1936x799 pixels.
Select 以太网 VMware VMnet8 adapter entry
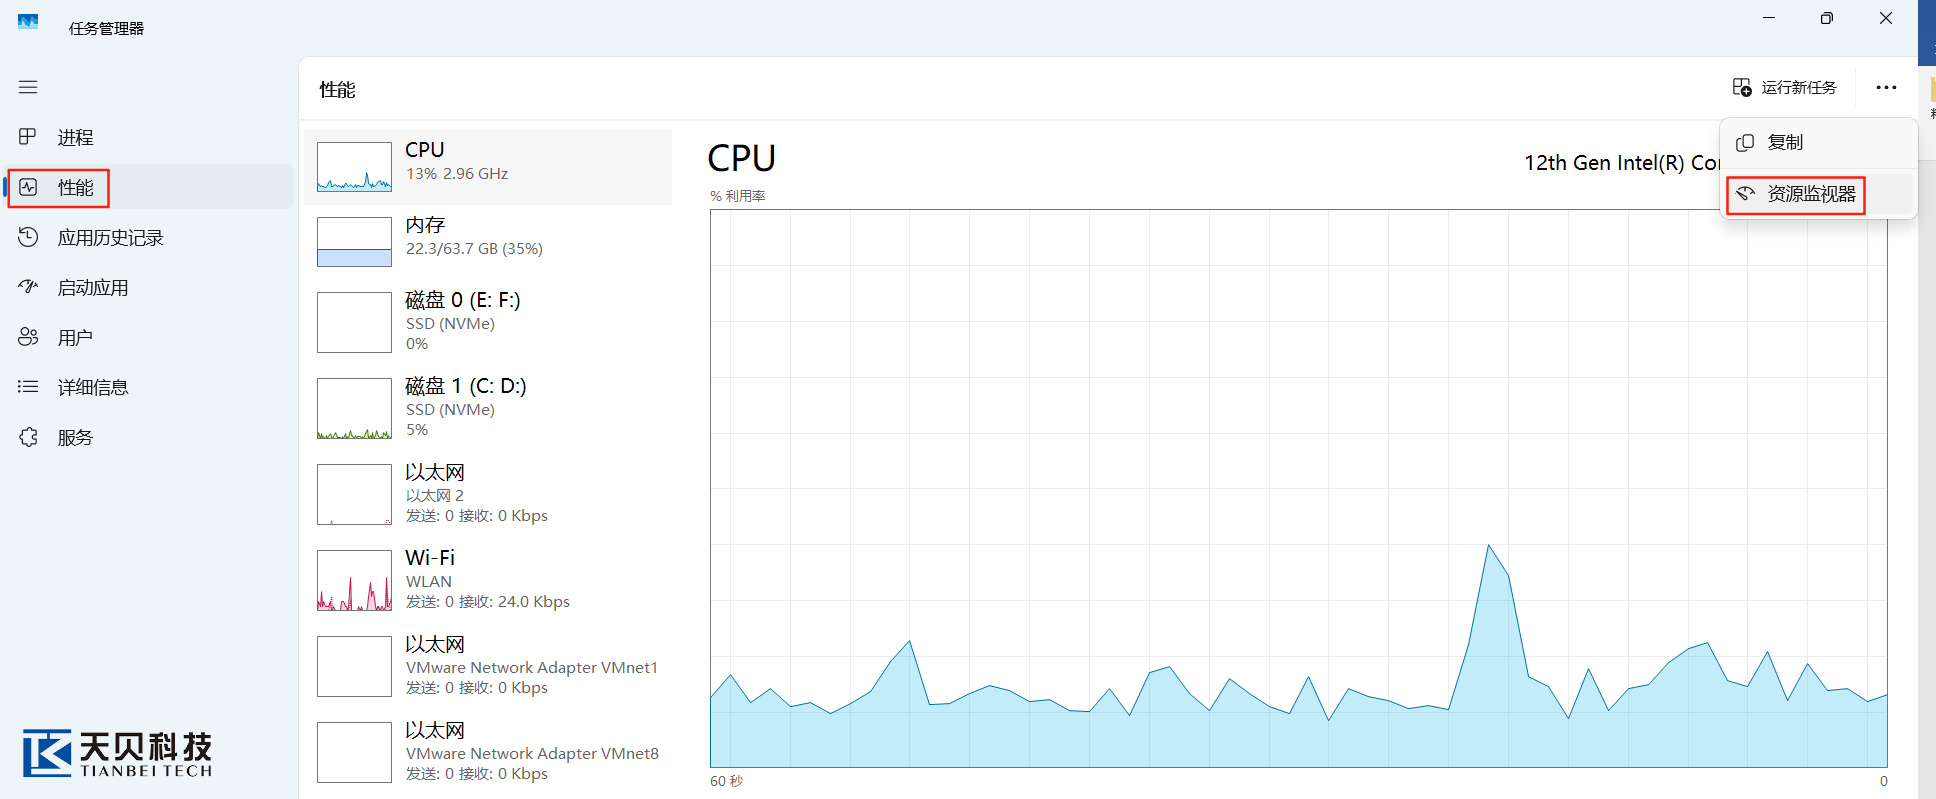[x=487, y=751]
